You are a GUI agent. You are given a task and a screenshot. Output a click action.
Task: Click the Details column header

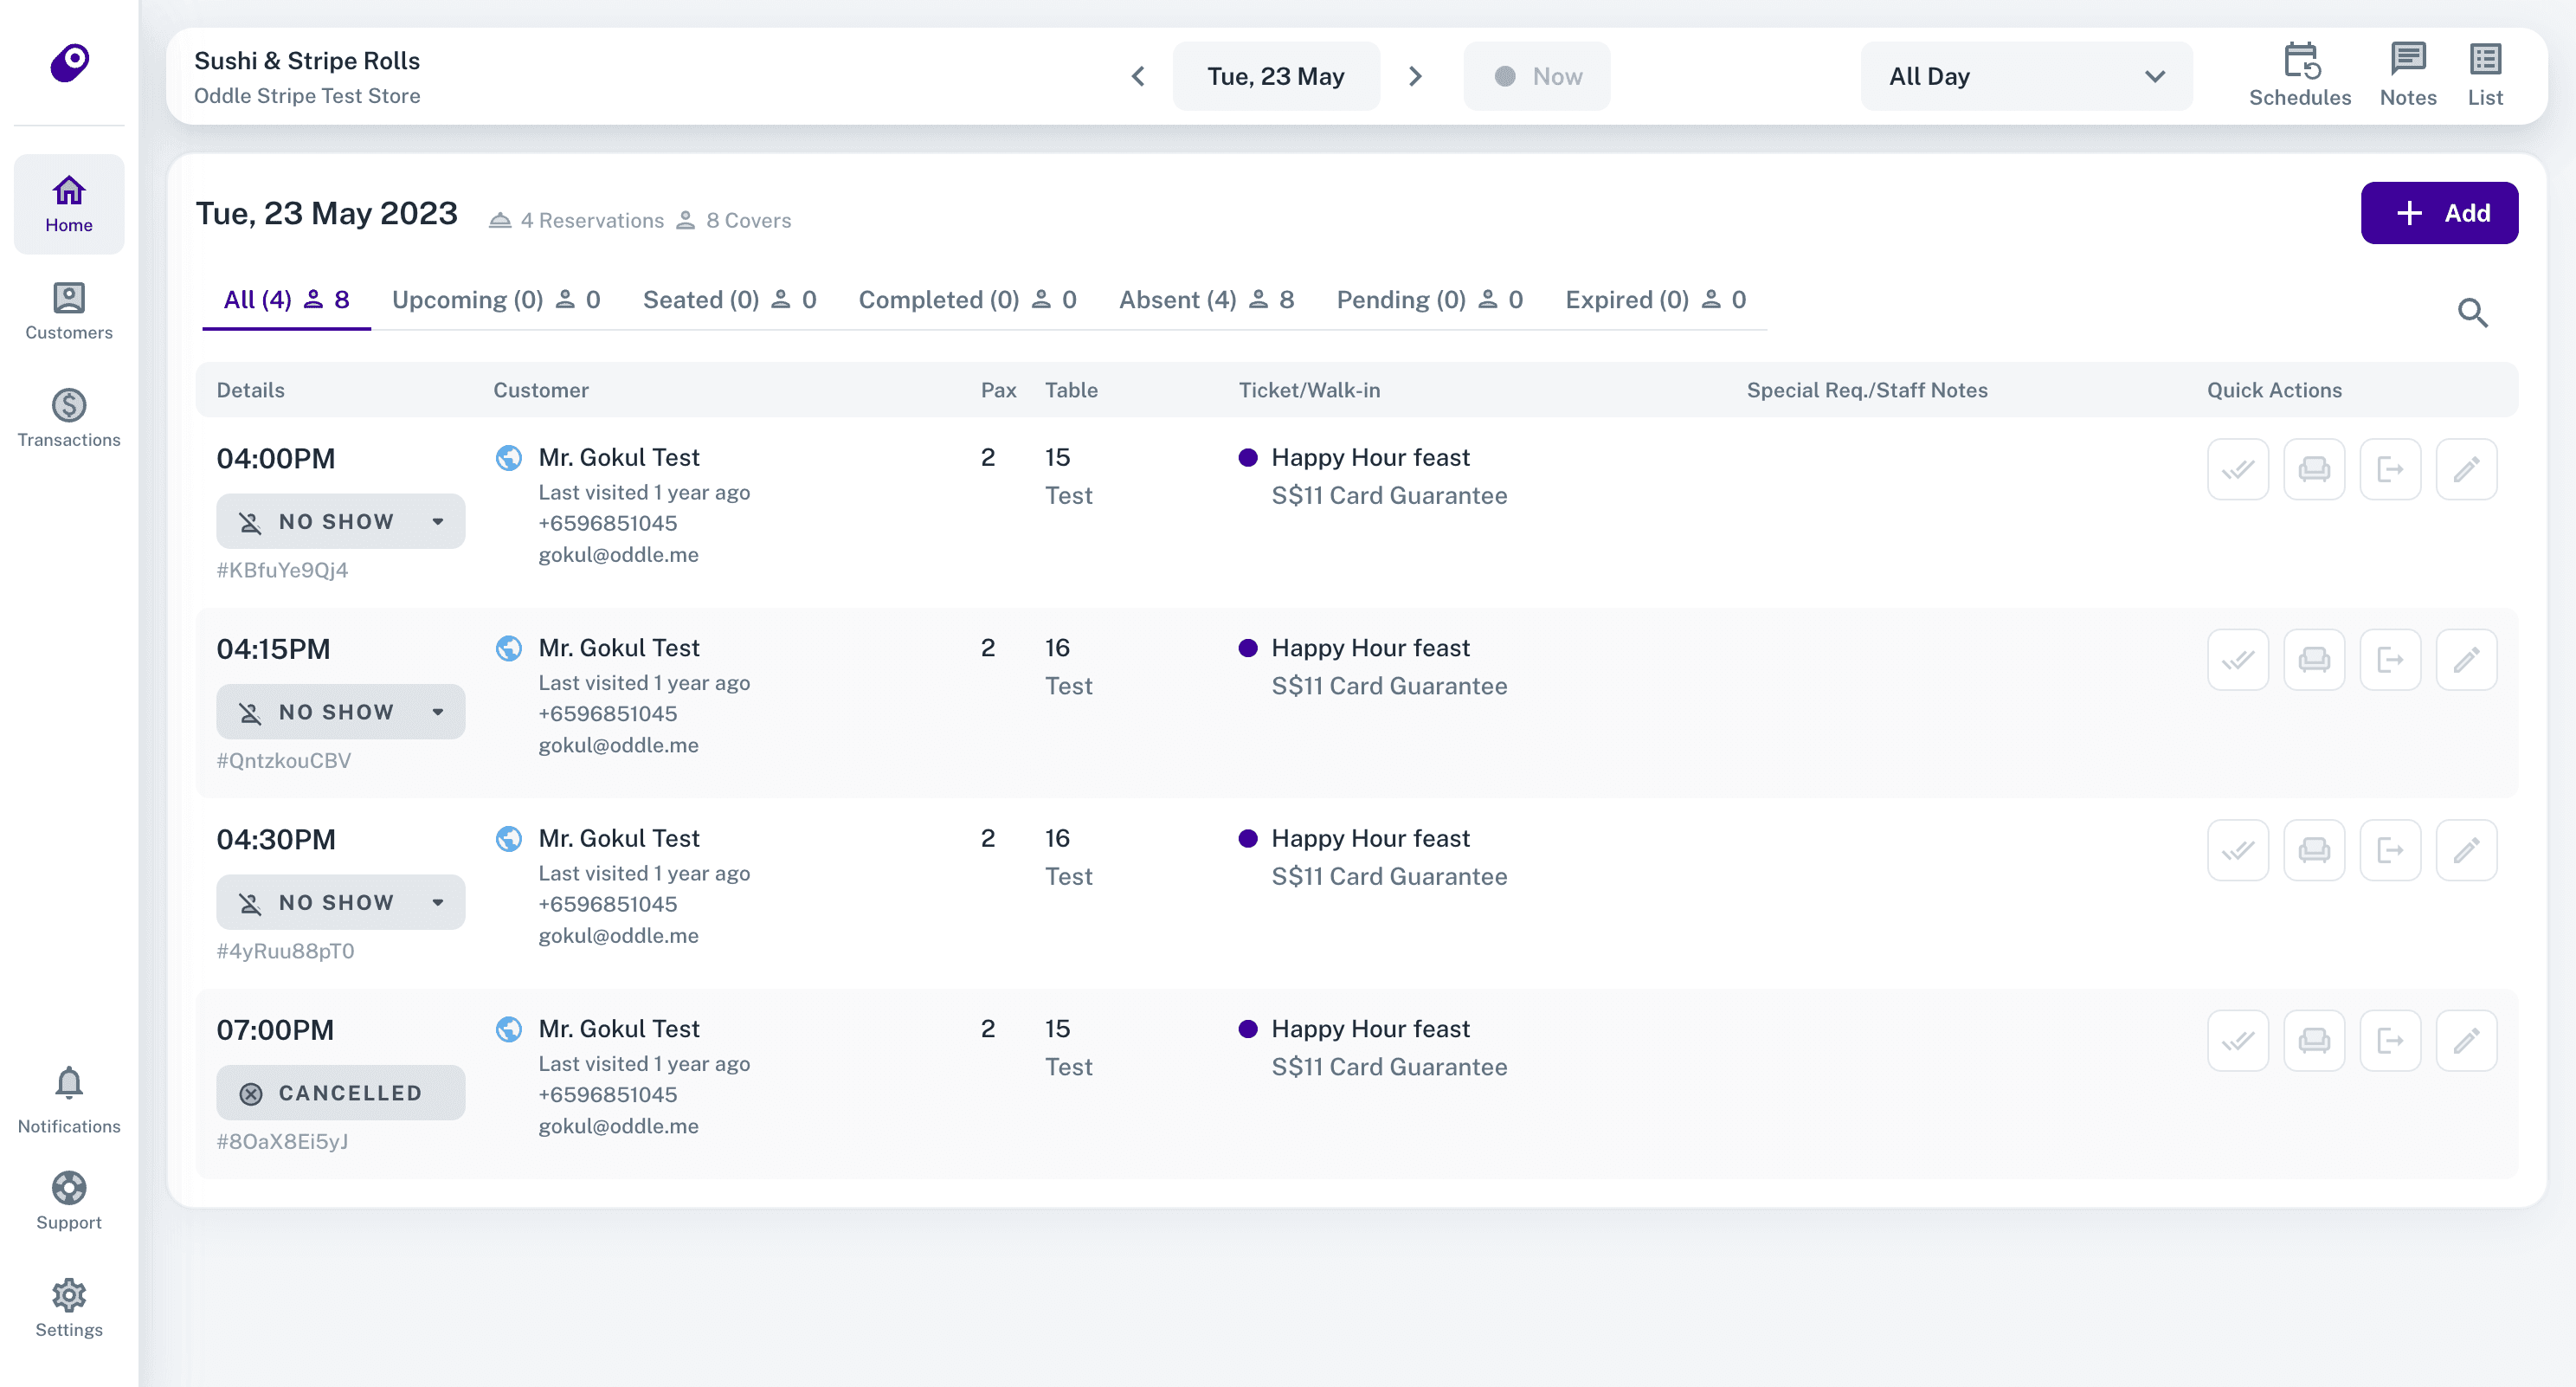pyautogui.click(x=250, y=390)
